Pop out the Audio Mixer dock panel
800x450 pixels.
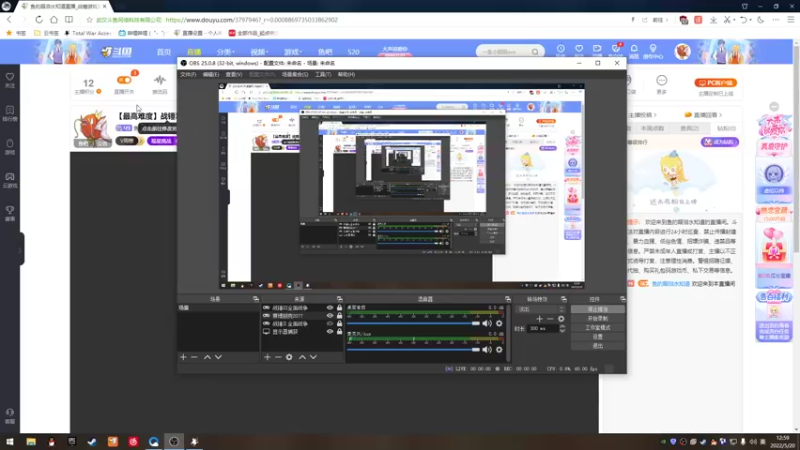[508, 299]
